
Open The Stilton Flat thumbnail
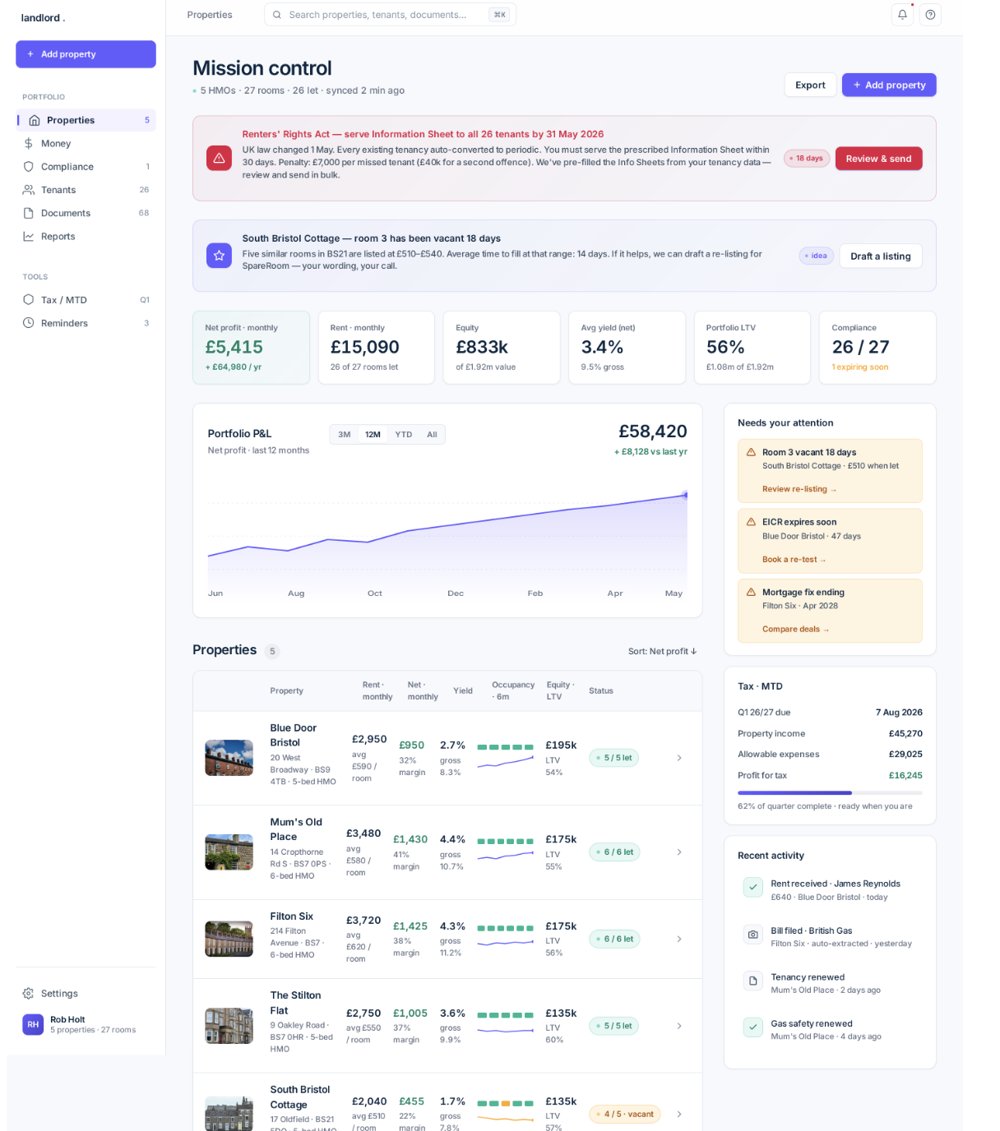tap(229, 1026)
